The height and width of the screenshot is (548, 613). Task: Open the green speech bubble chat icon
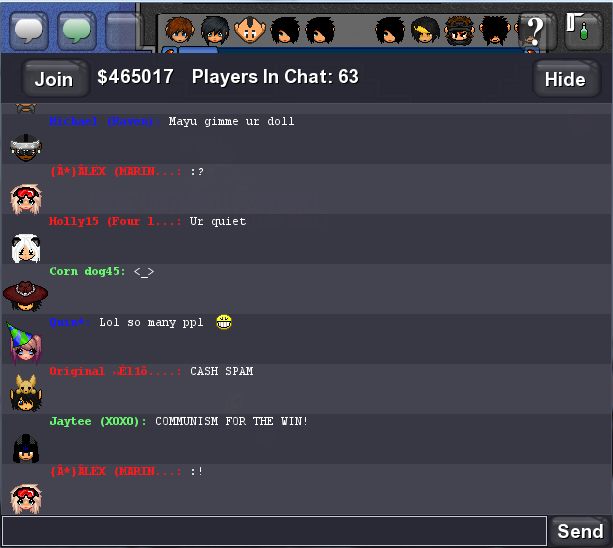tap(77, 31)
